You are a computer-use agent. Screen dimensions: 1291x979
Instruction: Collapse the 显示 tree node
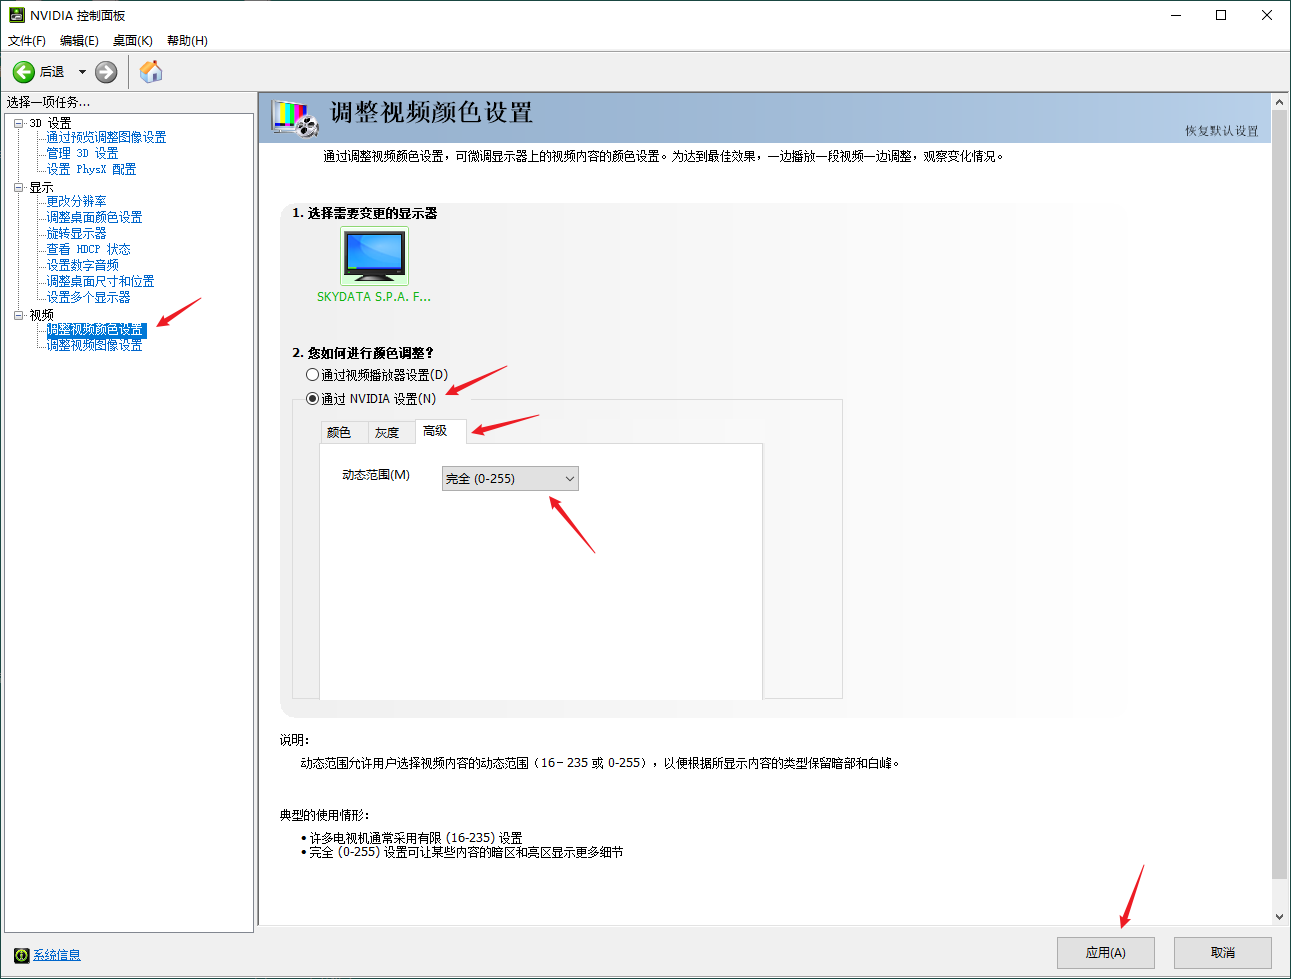[x=19, y=187]
